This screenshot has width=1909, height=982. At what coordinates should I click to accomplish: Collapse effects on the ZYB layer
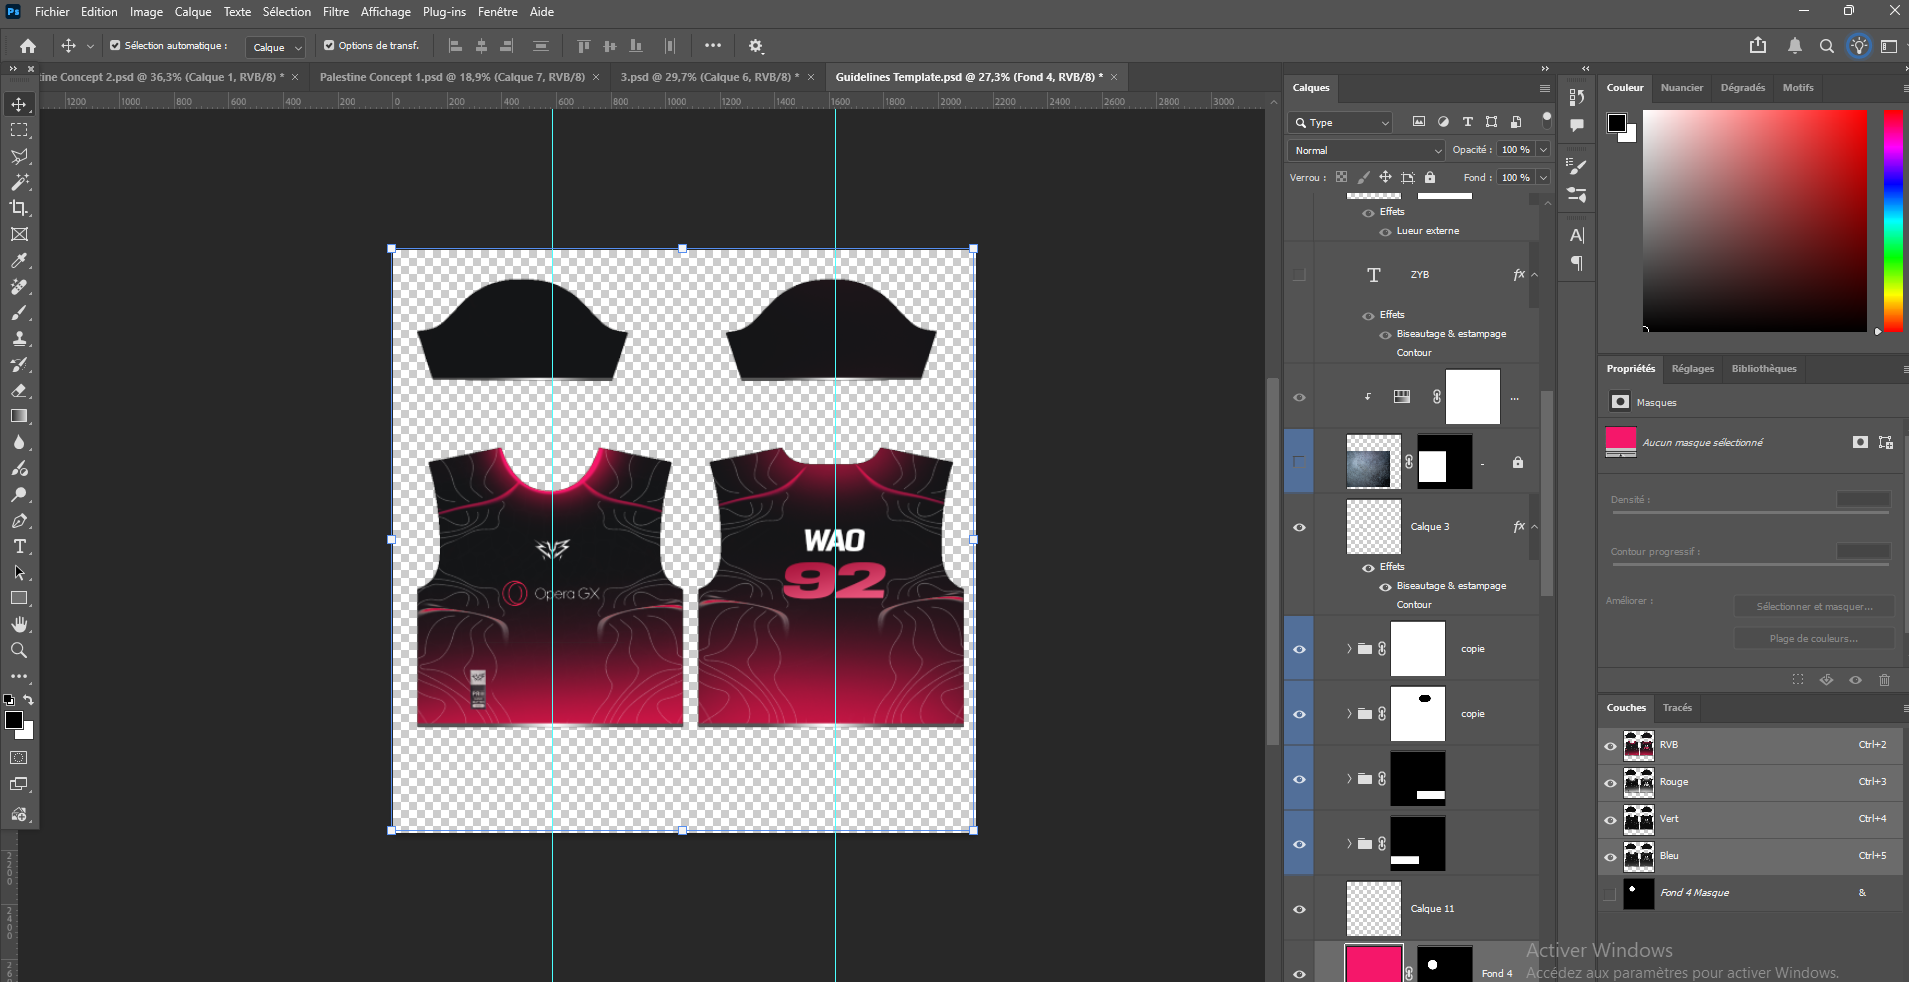pyautogui.click(x=1535, y=275)
